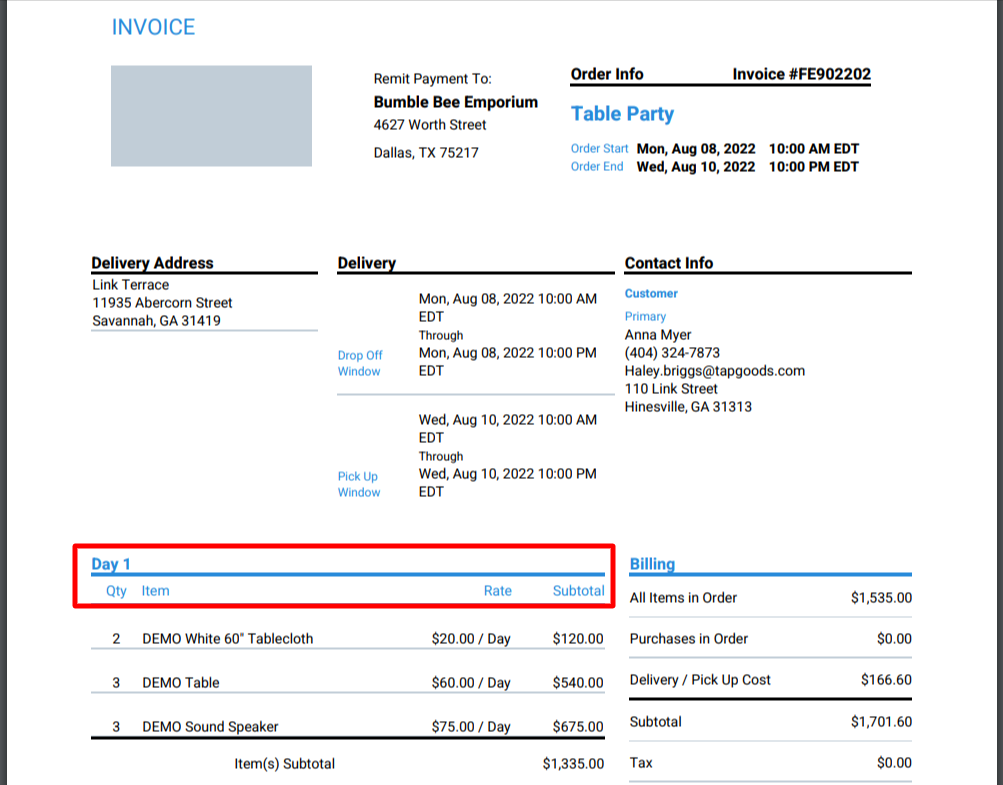Click the $540.00 table subtotal
Screen dimensions: 1003x785
point(578,683)
